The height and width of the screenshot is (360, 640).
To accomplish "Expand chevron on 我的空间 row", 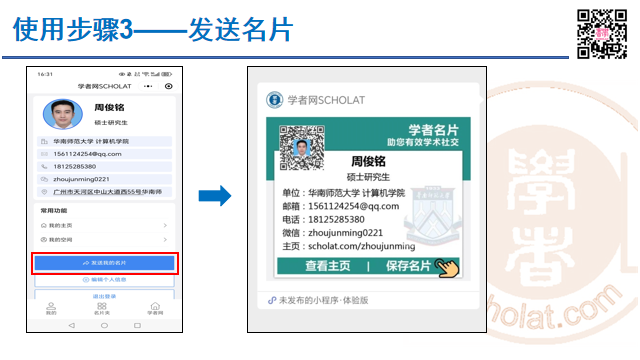I will pyautogui.click(x=165, y=240).
